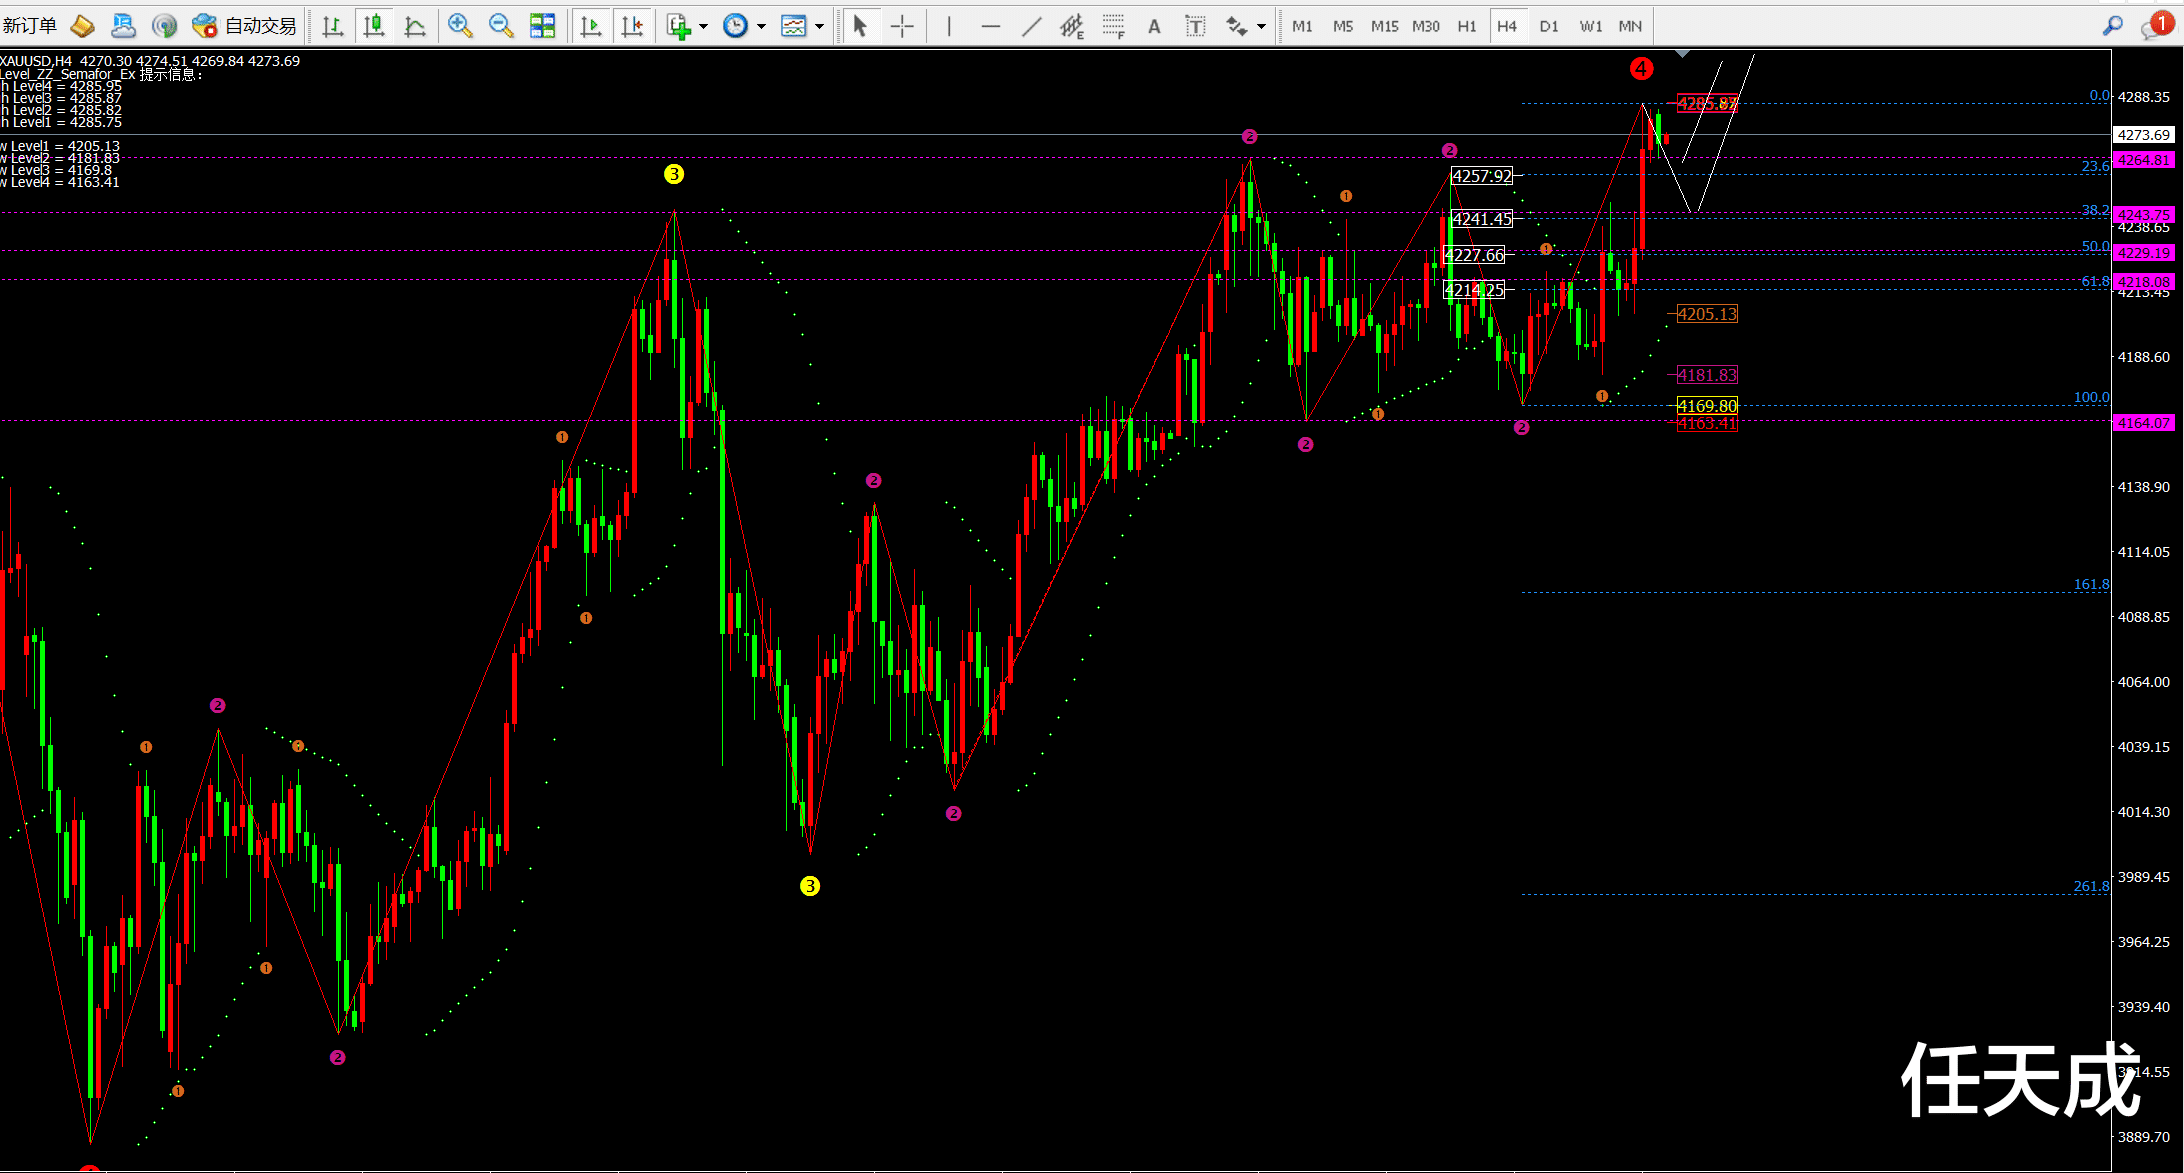Open indicators list dropdown arrow
This screenshot has width=2184, height=1173.
(704, 27)
